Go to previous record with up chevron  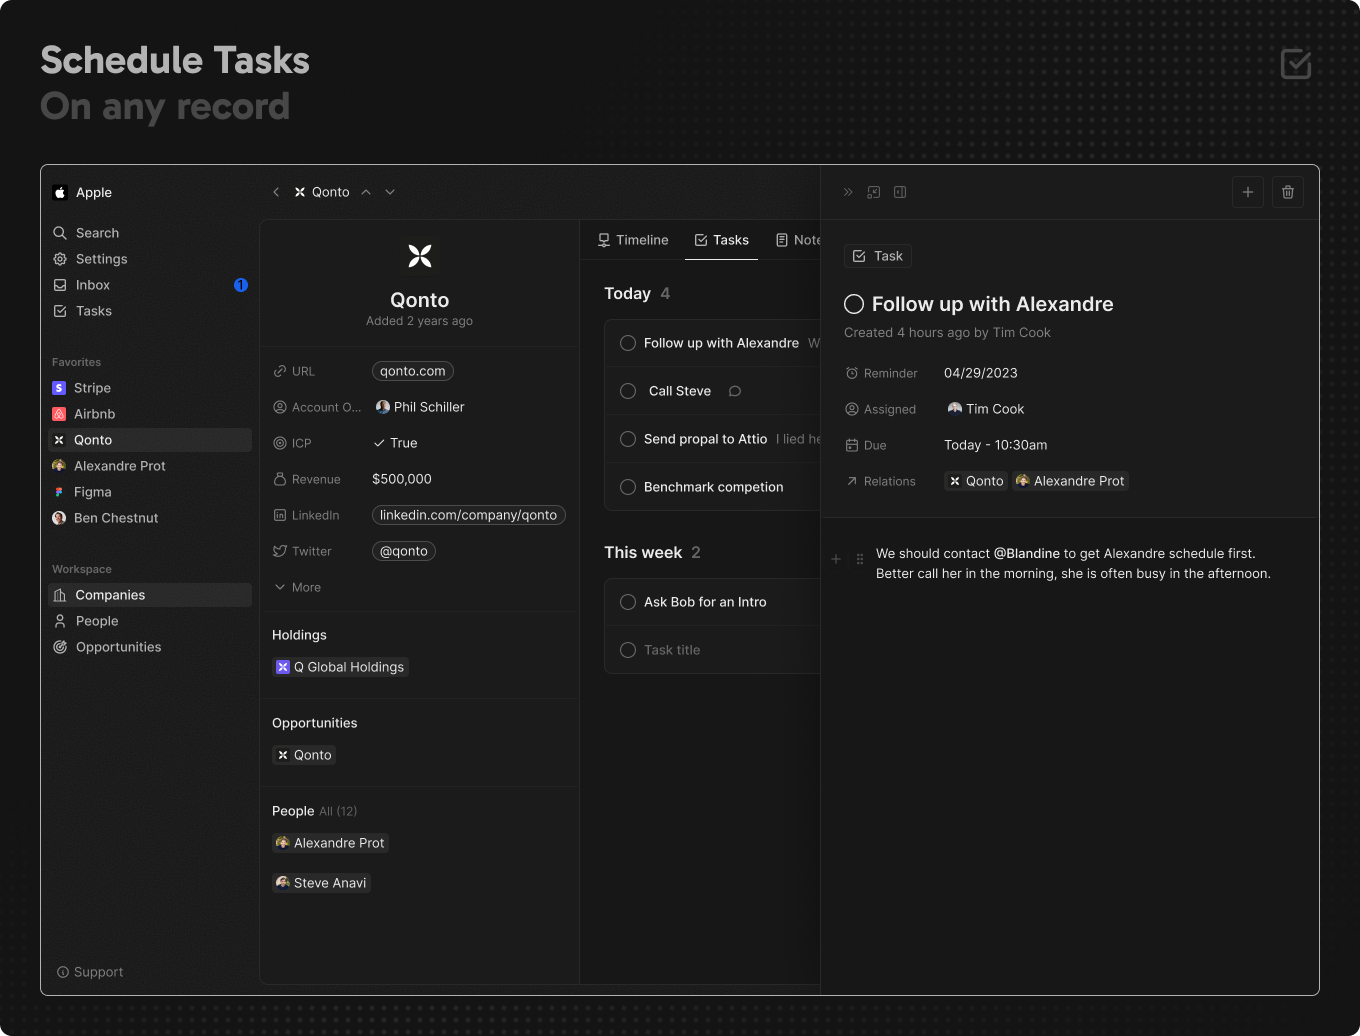[x=366, y=192]
